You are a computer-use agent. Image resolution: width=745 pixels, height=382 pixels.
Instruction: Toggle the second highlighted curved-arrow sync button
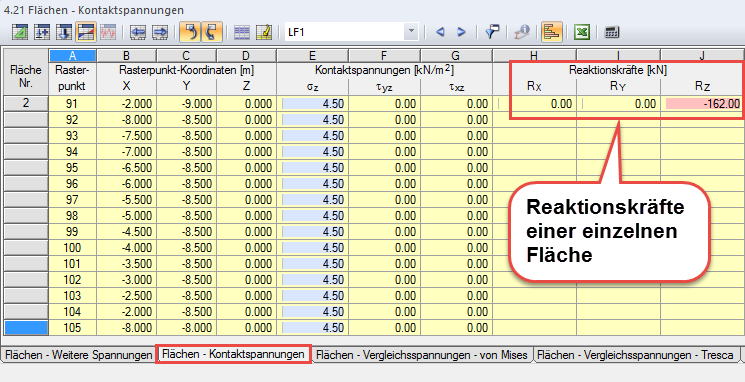[212, 32]
